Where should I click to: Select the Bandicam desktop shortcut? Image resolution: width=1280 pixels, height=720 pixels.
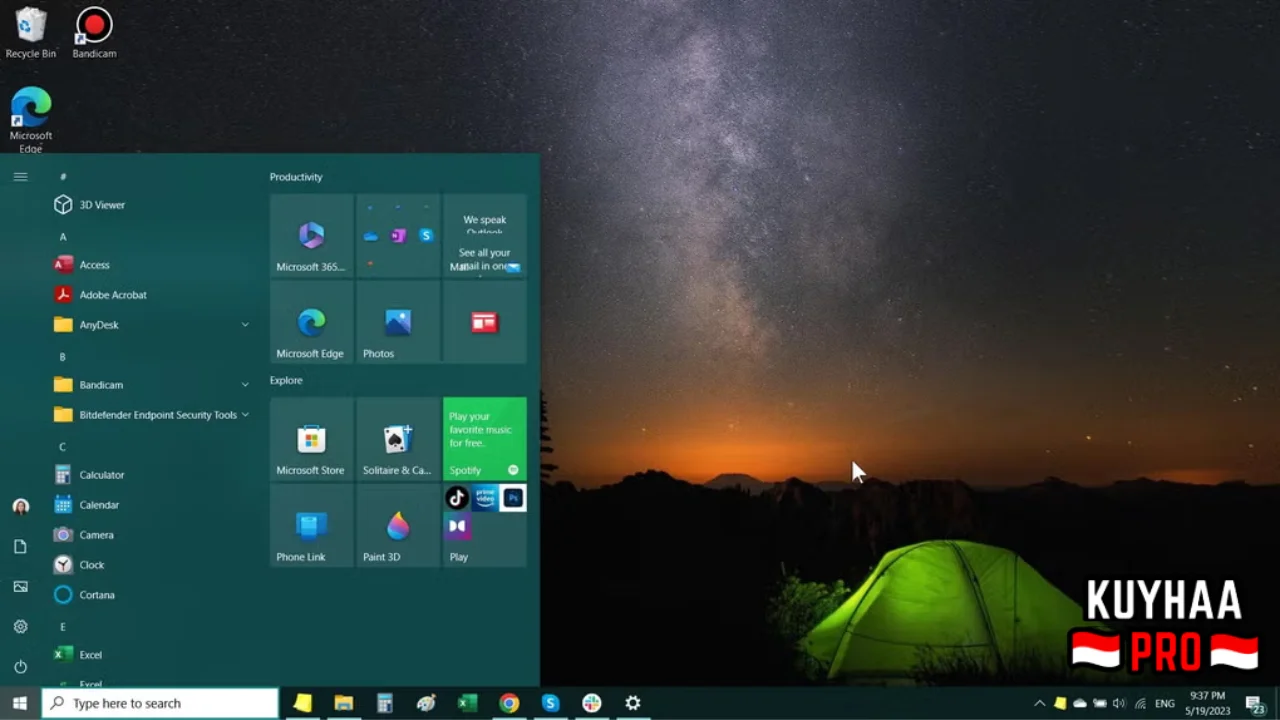(94, 33)
